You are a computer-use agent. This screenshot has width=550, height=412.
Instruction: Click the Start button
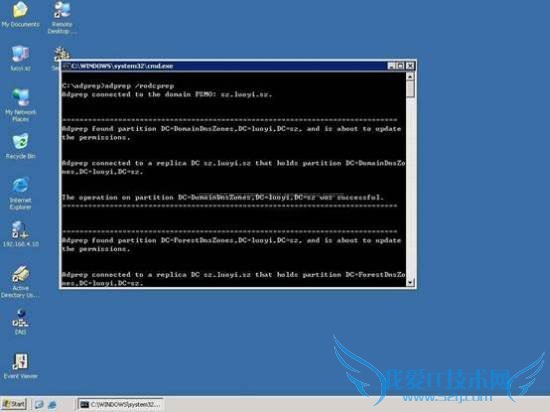[14, 404]
